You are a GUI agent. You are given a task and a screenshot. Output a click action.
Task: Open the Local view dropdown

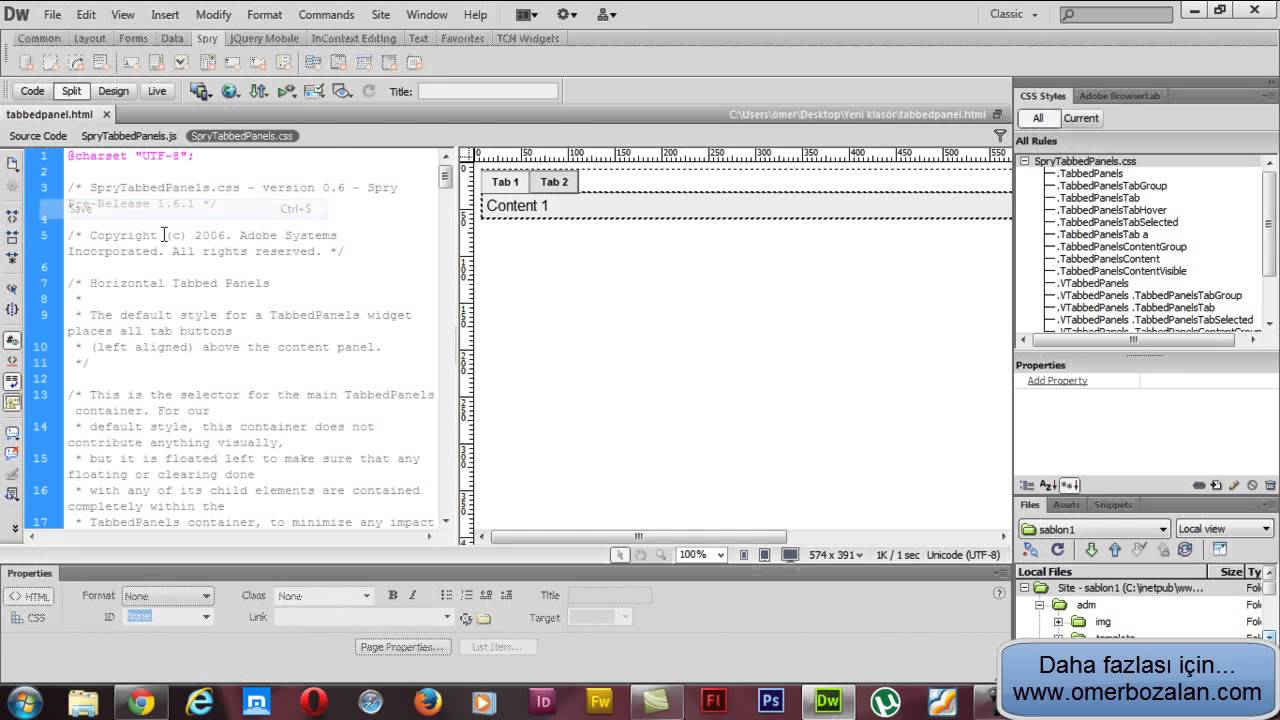[1225, 529]
